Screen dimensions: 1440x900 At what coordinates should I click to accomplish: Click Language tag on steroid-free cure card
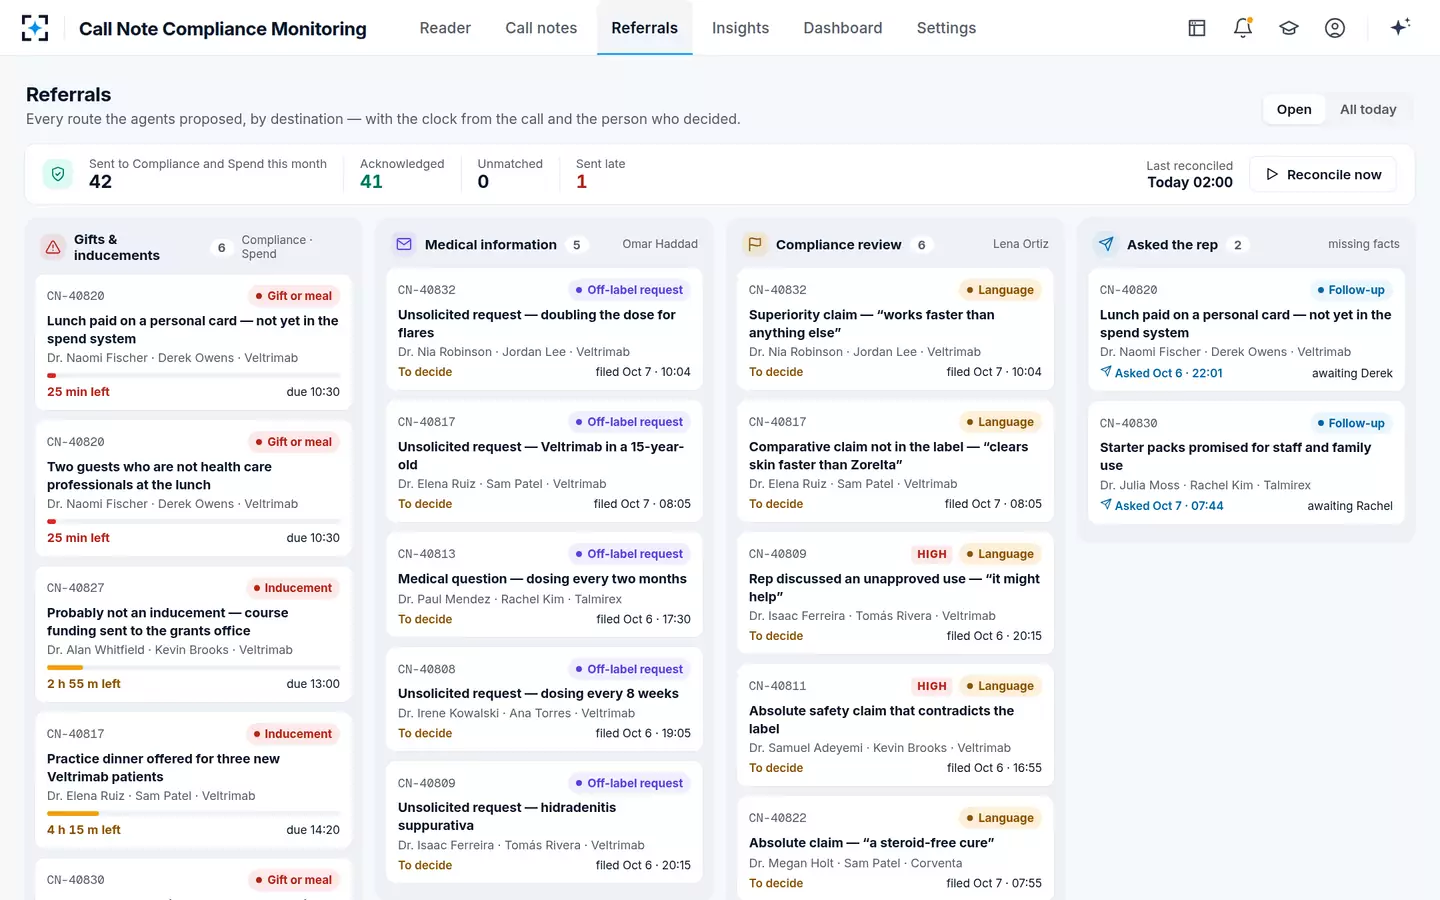(1000, 818)
